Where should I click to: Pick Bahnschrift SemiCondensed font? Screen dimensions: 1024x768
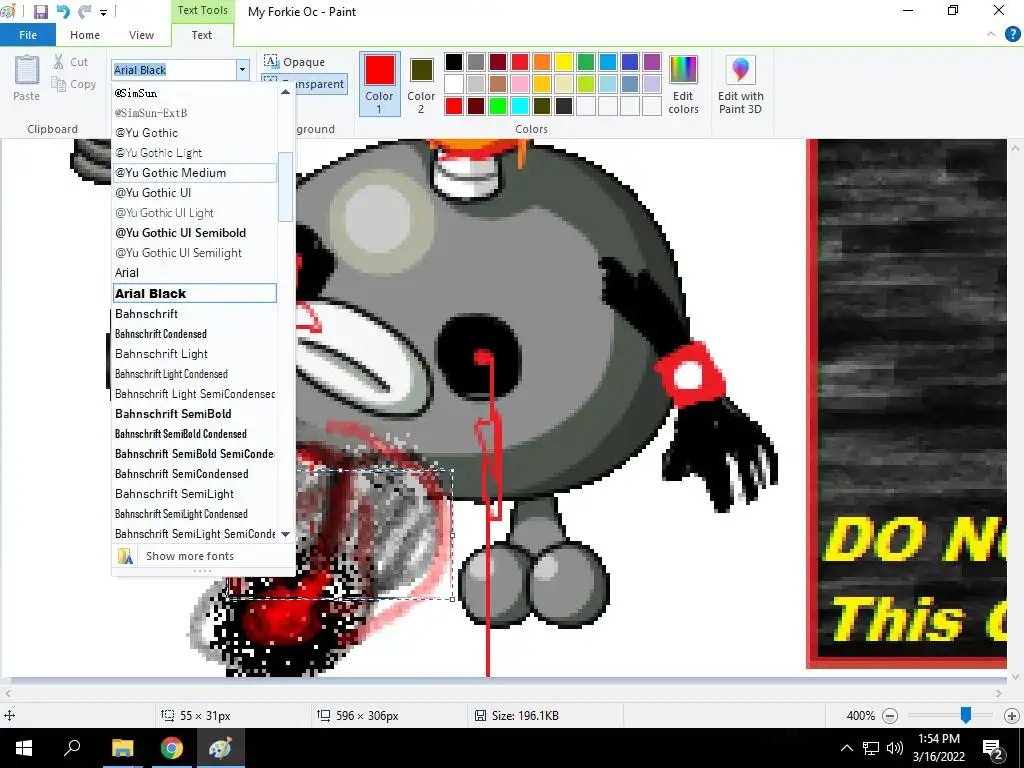pos(195,473)
